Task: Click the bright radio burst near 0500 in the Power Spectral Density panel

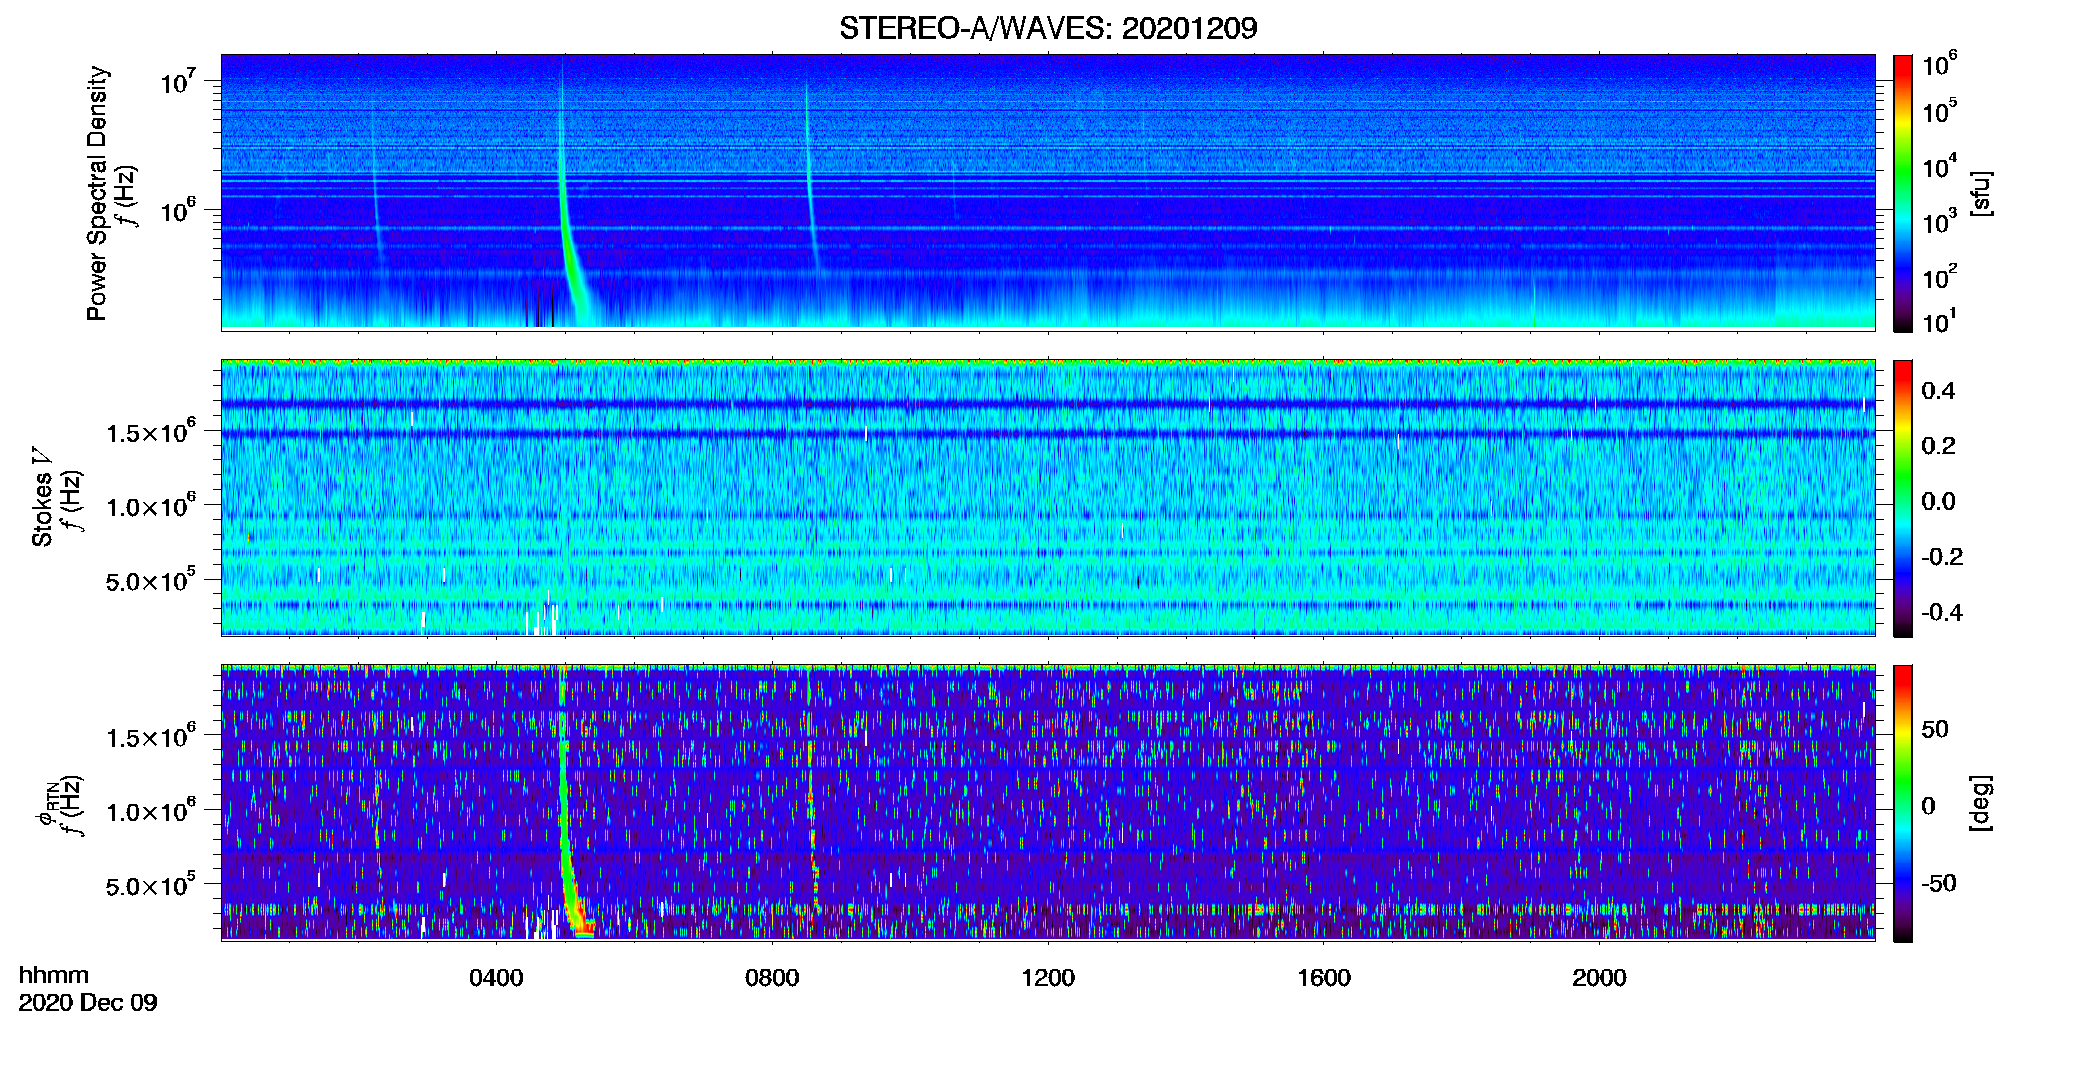Action: (568, 240)
